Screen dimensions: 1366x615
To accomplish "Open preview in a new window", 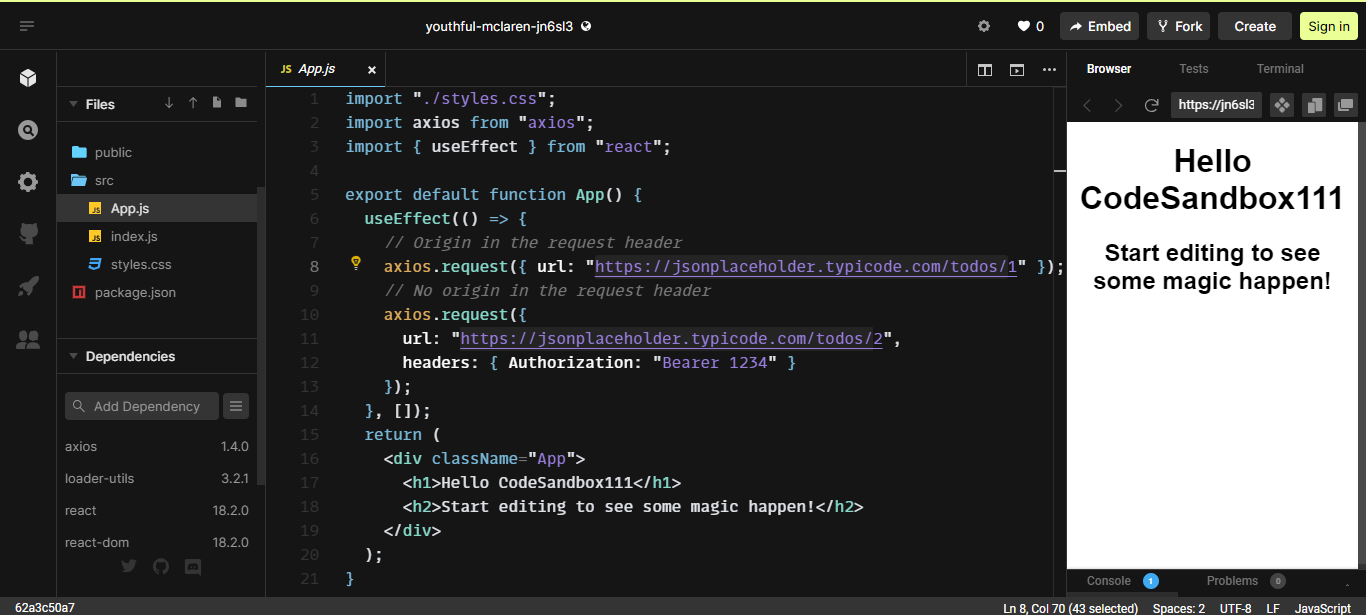I will point(1345,104).
